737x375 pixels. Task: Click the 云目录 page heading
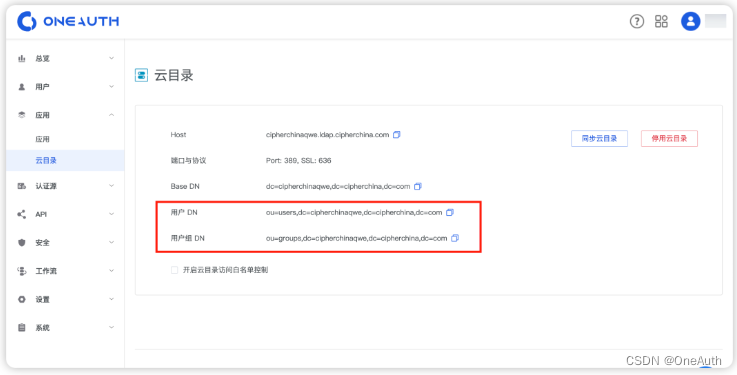(x=174, y=75)
